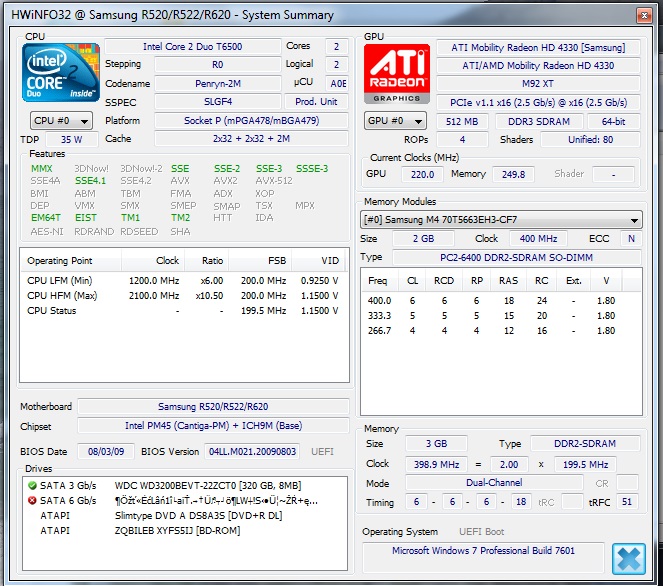Click the ATI Mobility Radeon HD 4330 [Samsung] field
The height and width of the screenshot is (586, 663).
click(x=538, y=47)
